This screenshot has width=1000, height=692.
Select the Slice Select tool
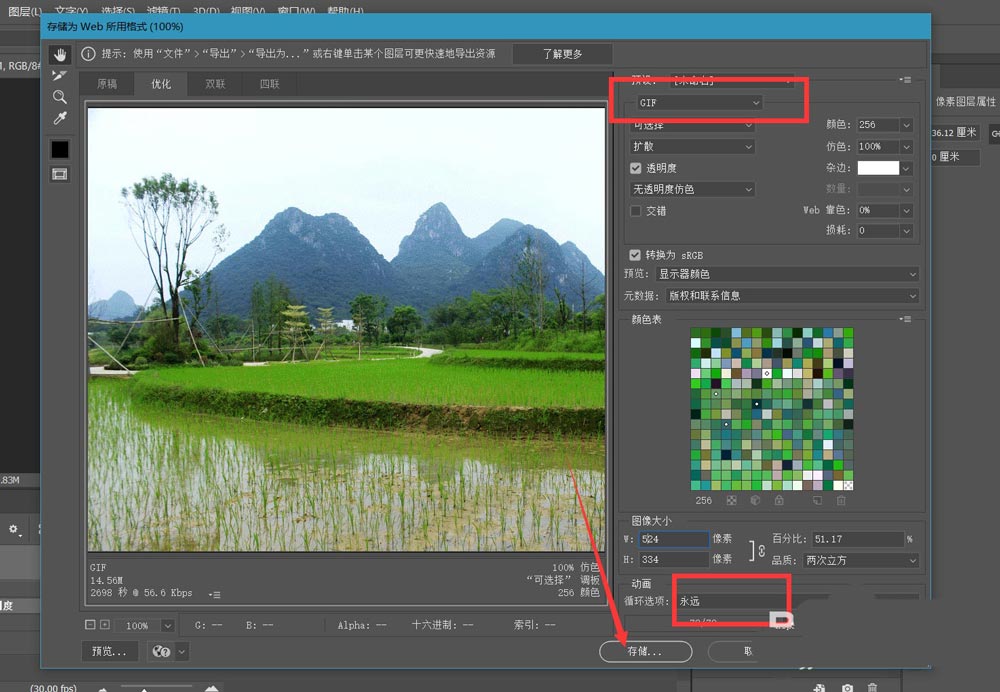tap(60, 76)
